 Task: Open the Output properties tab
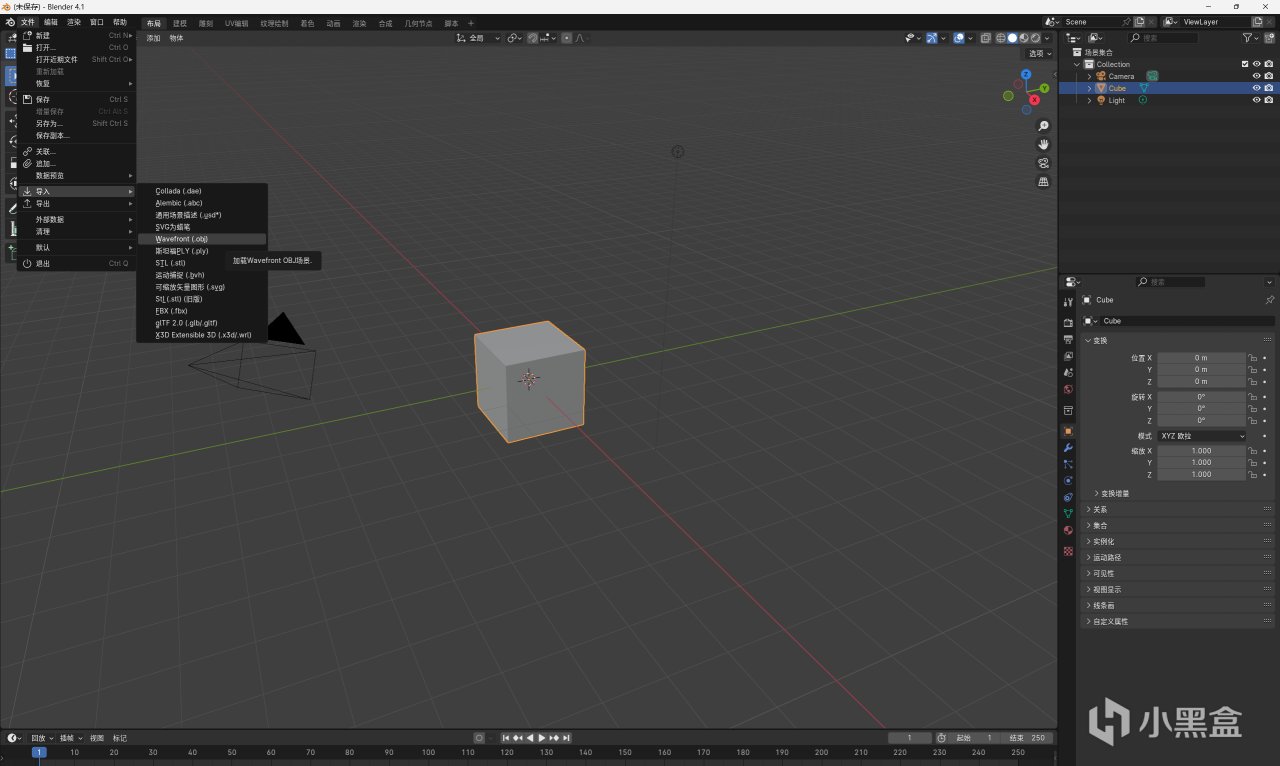tap(1068, 339)
